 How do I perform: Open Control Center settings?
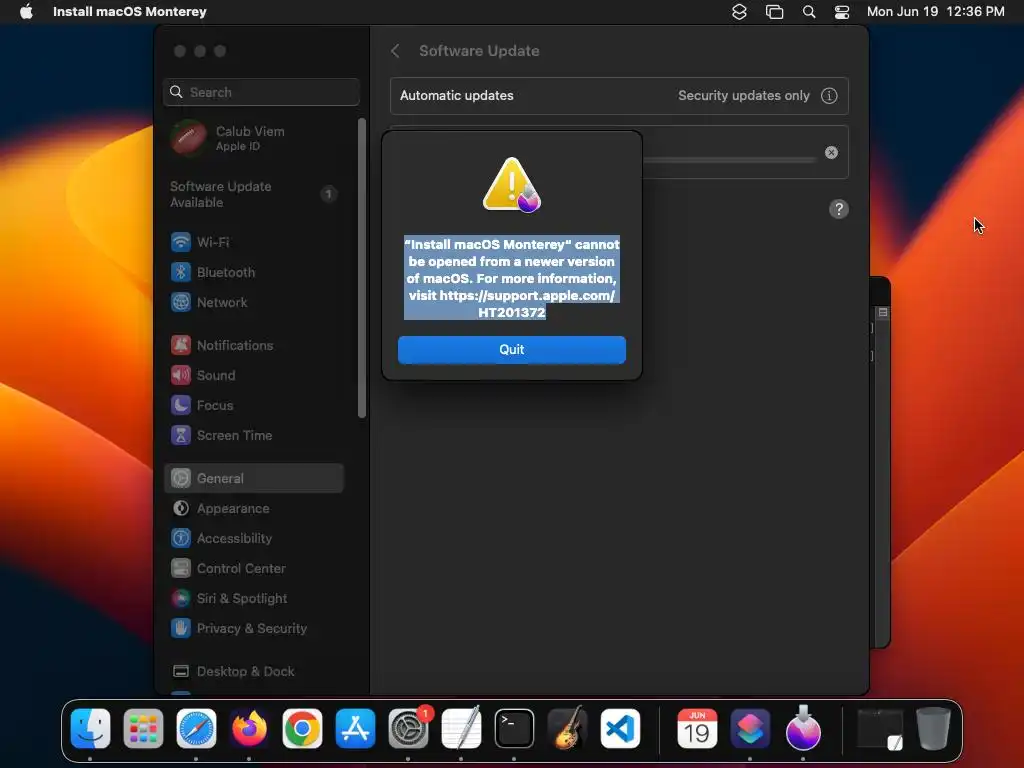click(255, 569)
